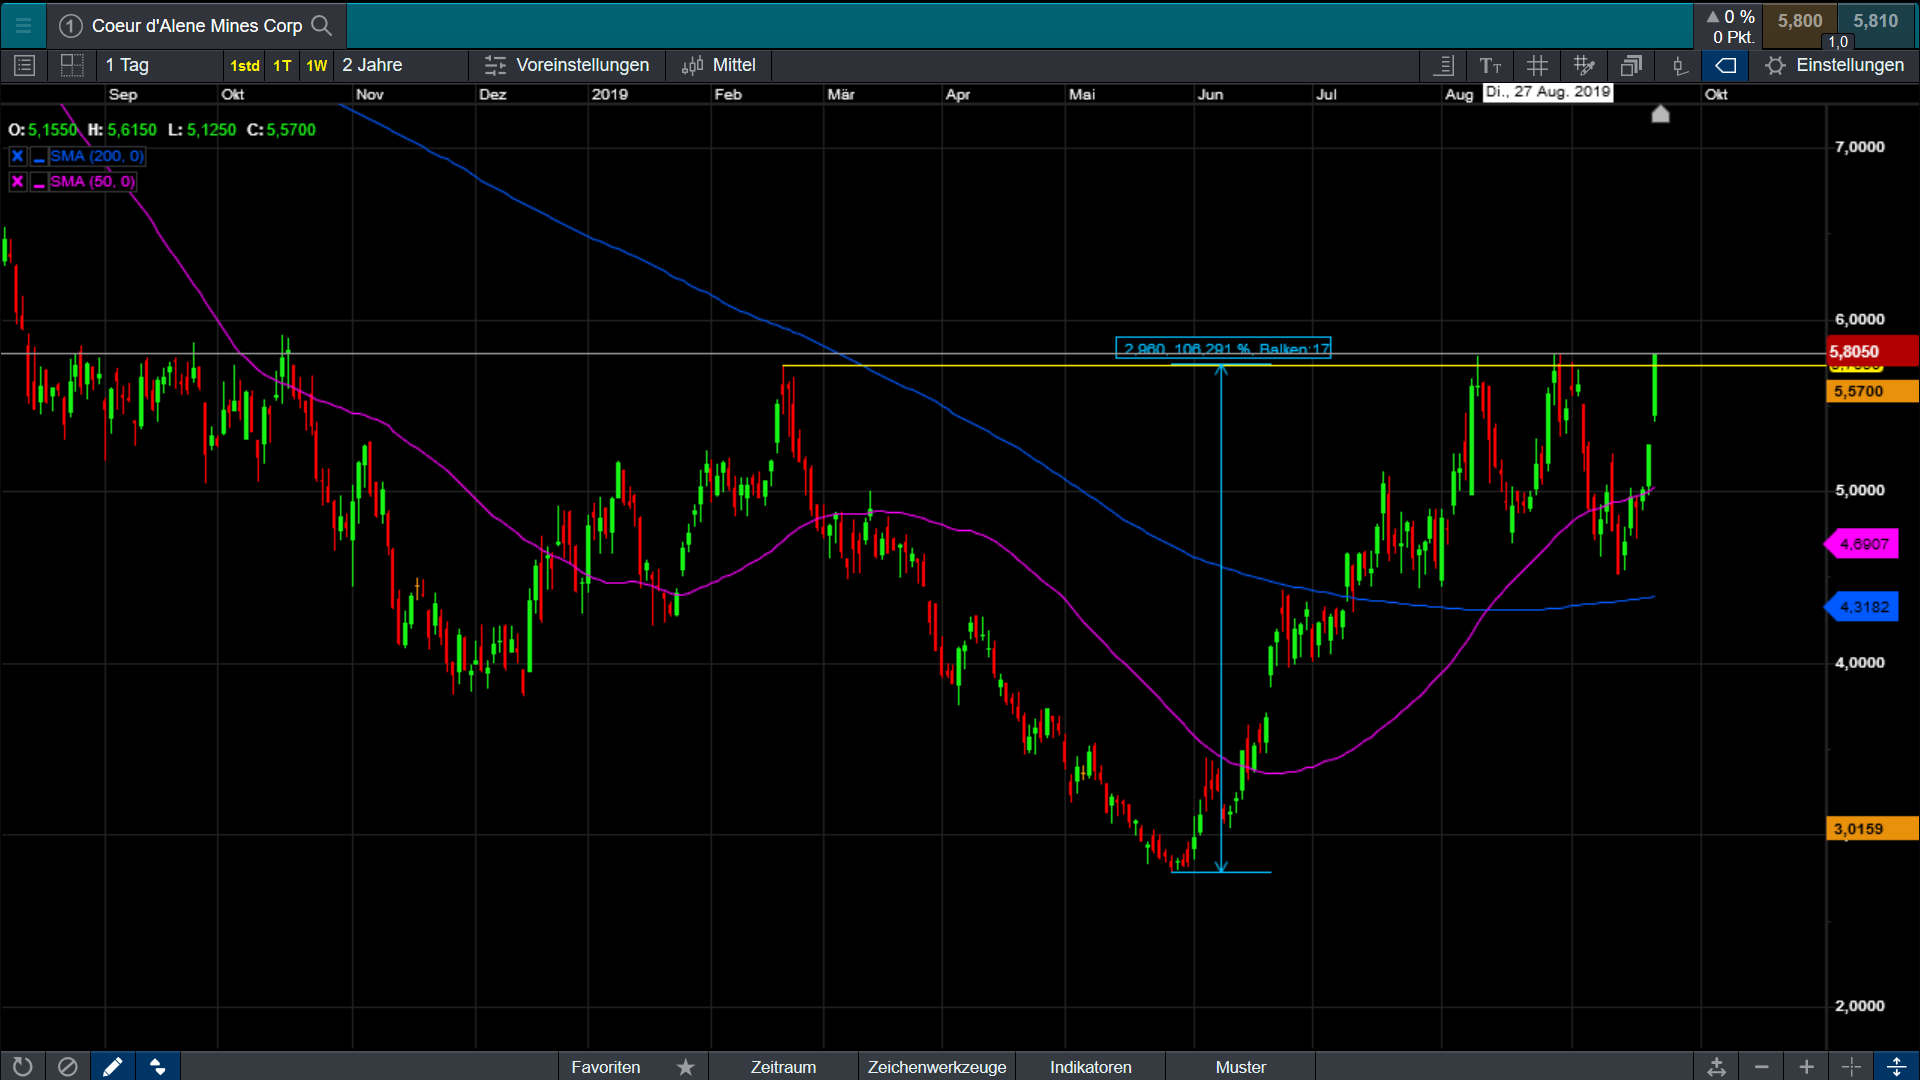The height and width of the screenshot is (1080, 1920).
Task: Click the text size icon
Action: (1490, 66)
